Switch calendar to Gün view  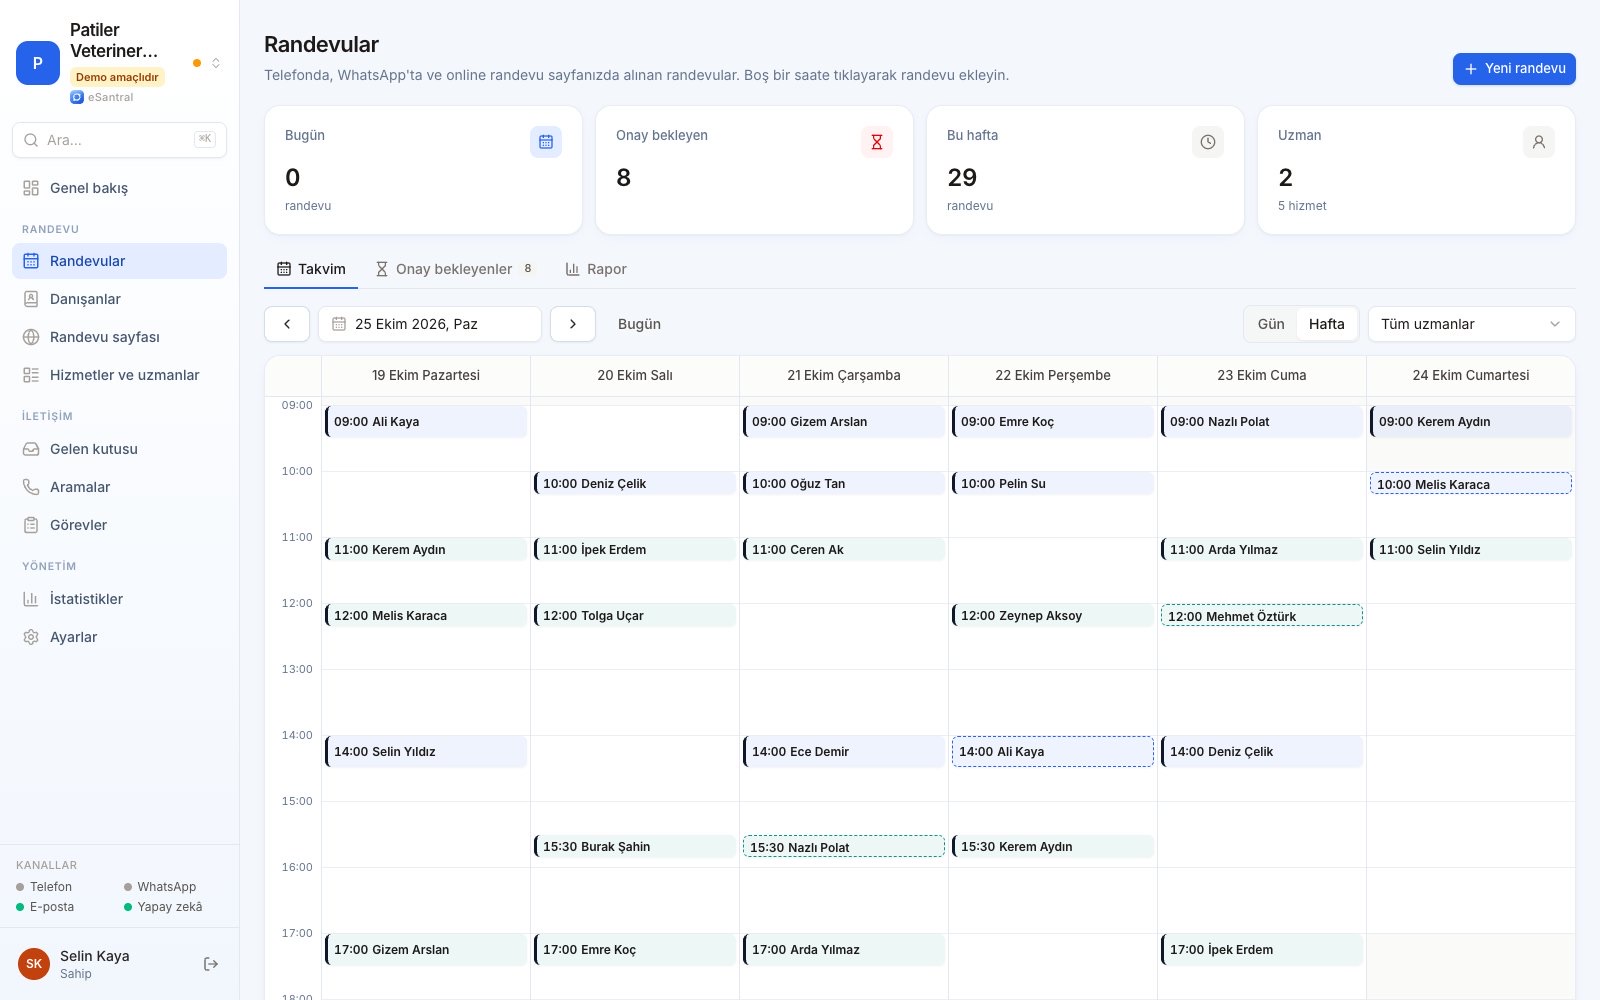pyautogui.click(x=1271, y=324)
